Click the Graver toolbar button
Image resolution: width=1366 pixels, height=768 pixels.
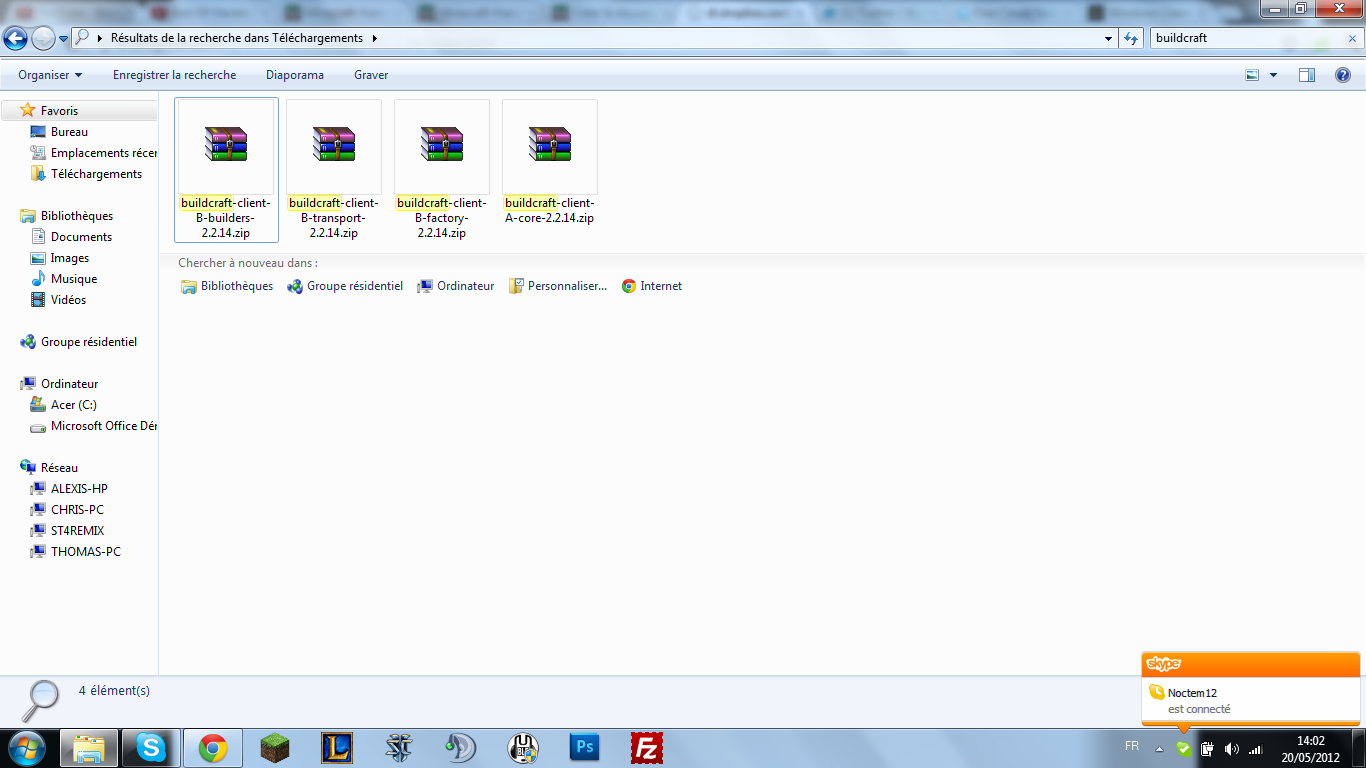click(x=371, y=75)
